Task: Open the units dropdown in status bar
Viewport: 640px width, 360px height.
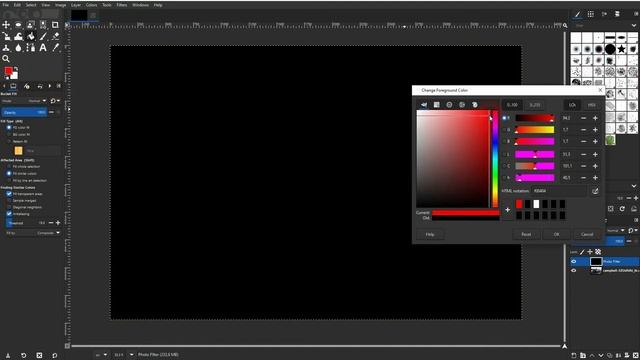Action: (x=101, y=355)
